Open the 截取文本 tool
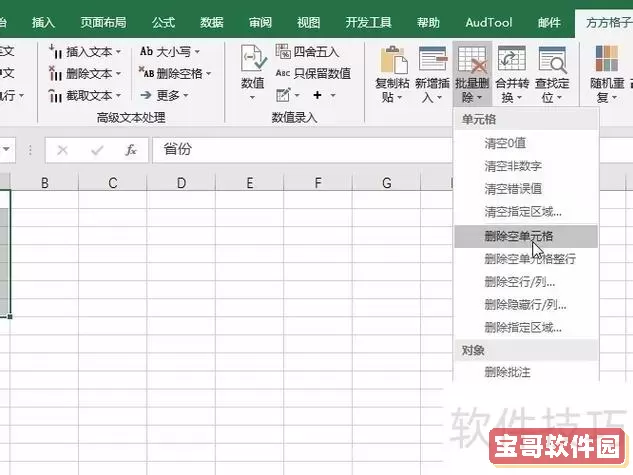The height and width of the screenshot is (475, 633). point(84,96)
